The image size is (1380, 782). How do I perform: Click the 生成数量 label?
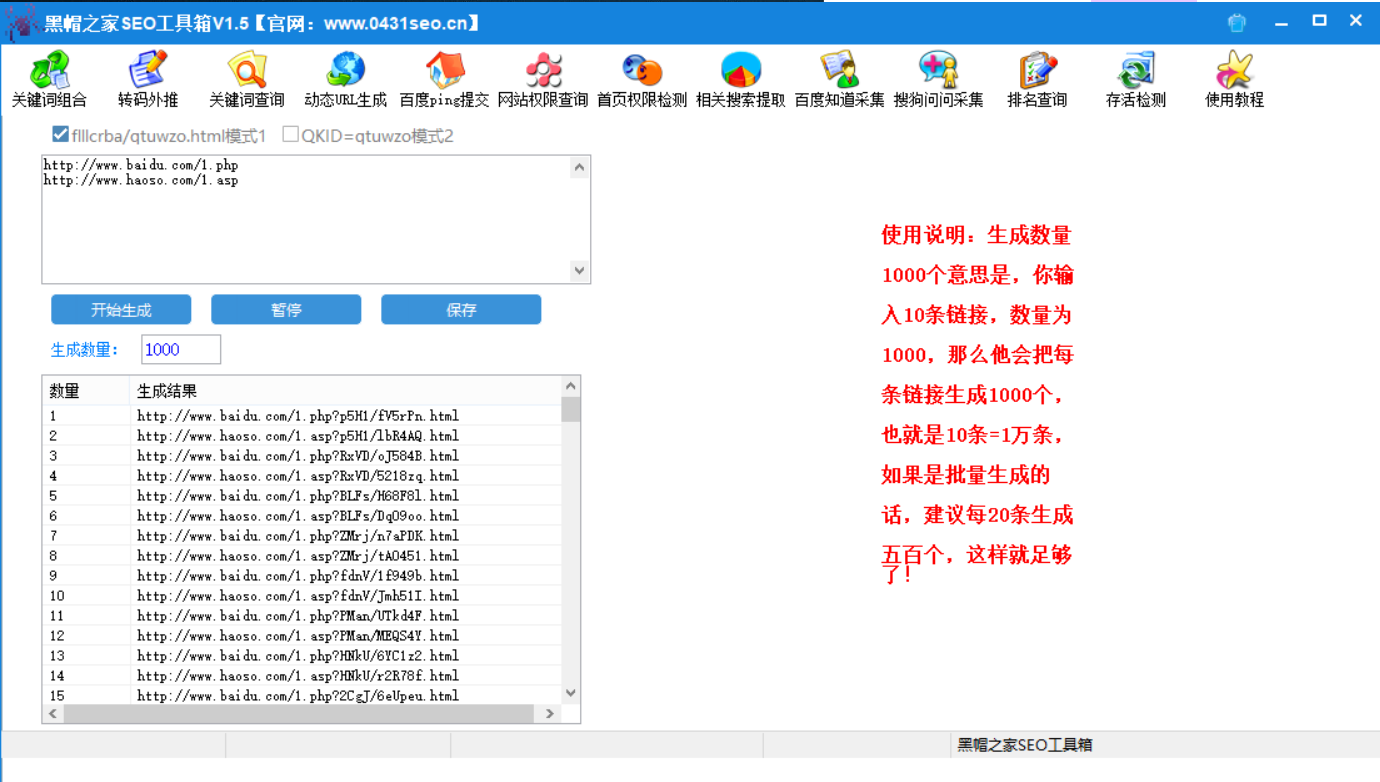coord(85,350)
